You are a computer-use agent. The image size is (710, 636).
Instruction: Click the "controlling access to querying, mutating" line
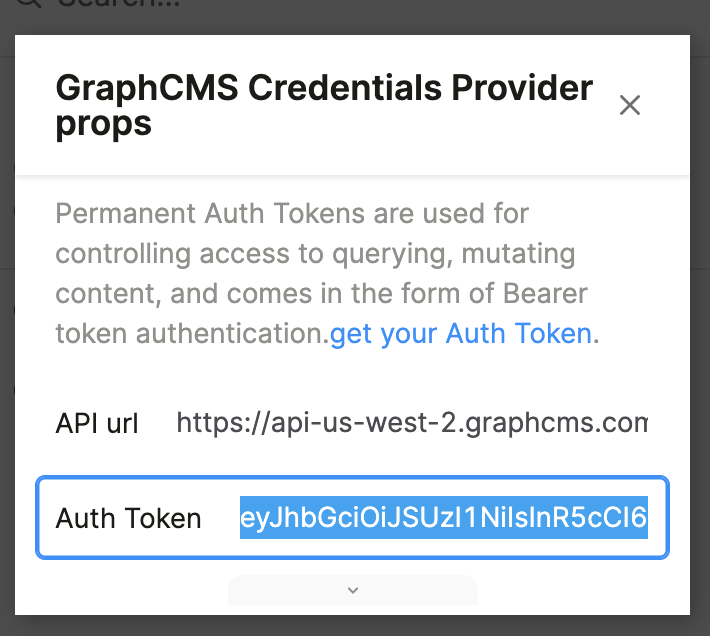coord(315,253)
